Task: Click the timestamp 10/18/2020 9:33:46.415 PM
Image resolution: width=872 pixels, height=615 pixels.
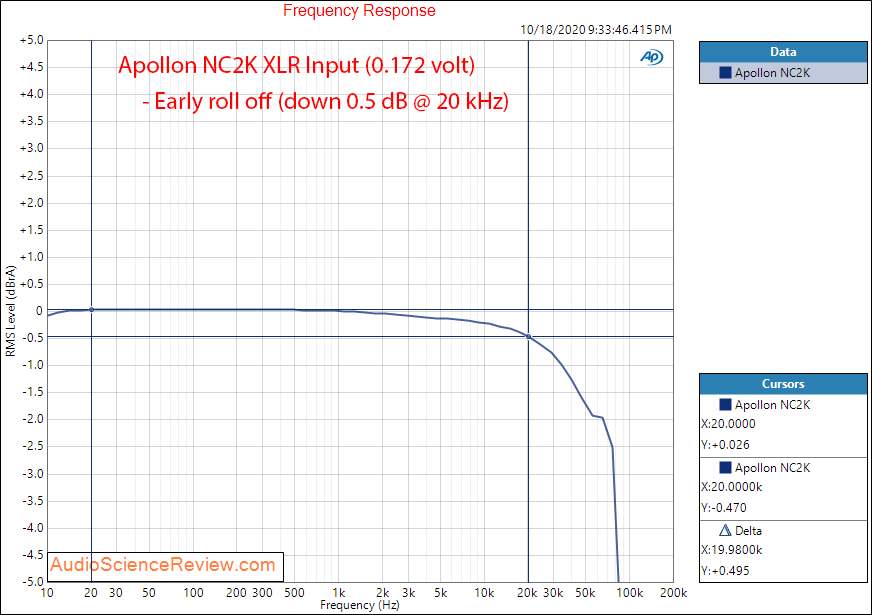Action: click(596, 29)
